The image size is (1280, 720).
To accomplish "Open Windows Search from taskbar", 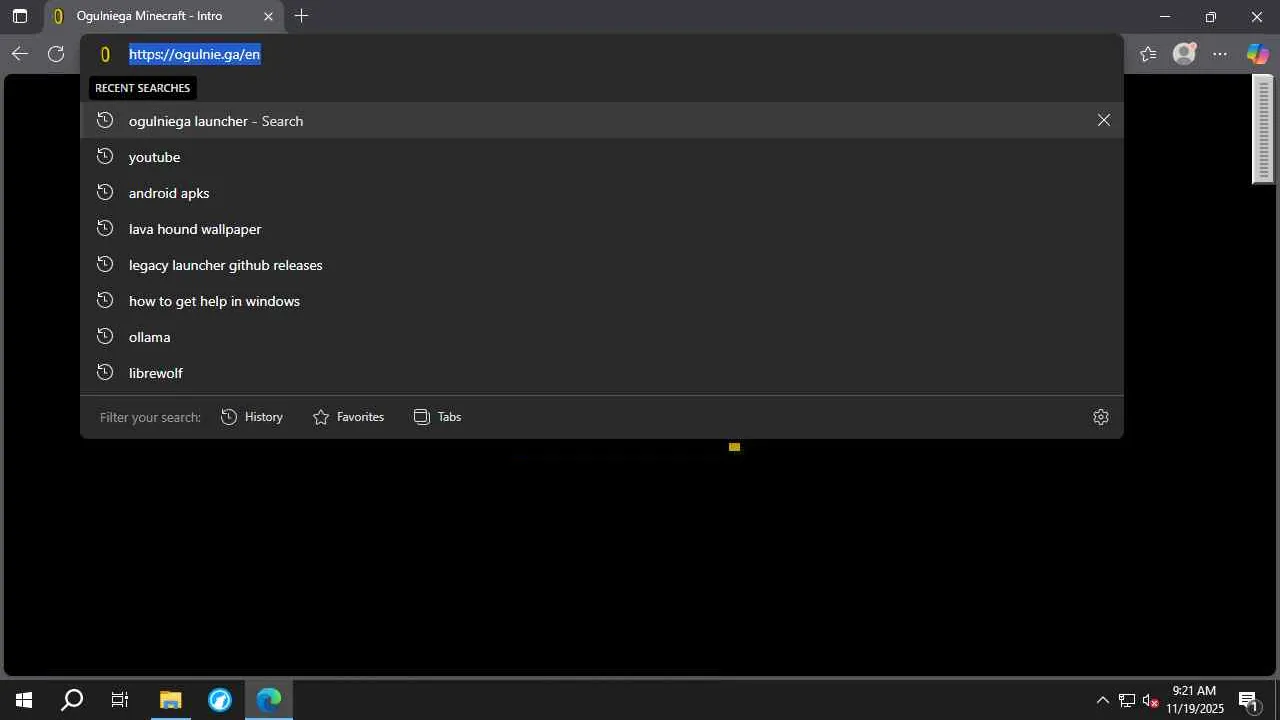I will [72, 700].
